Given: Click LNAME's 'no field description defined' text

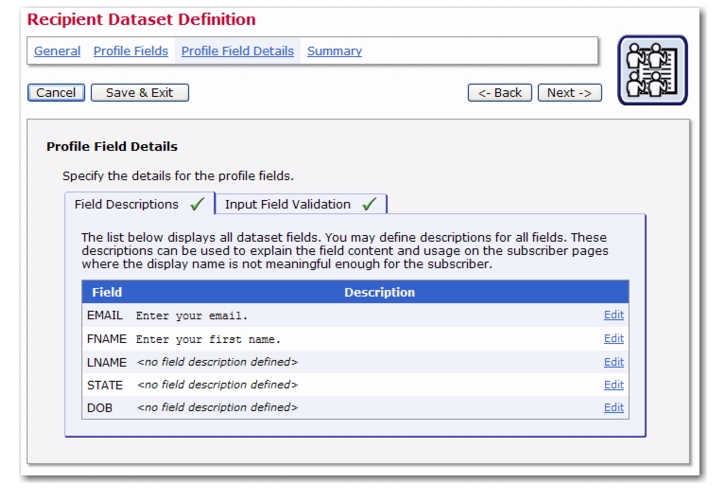Looking at the screenshot, I should pyautogui.click(x=217, y=362).
